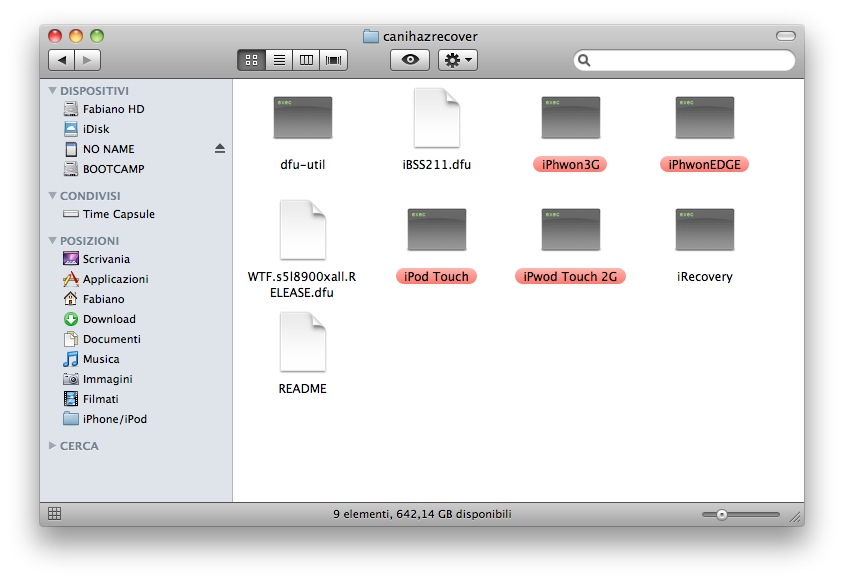Open Quick Look with the eye button
Image resolution: width=844 pixels, height=581 pixels.
pyautogui.click(x=410, y=60)
